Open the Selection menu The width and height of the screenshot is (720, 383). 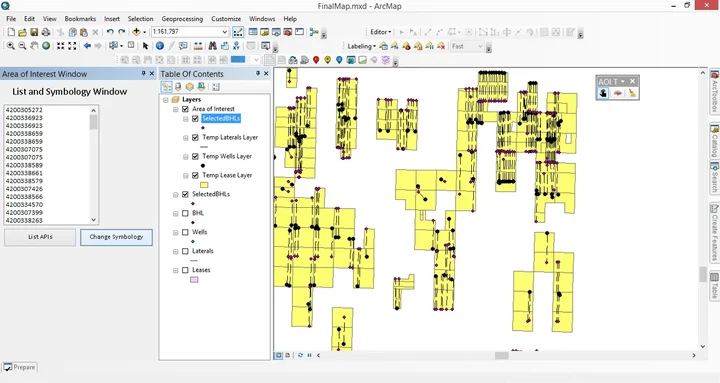coord(141,19)
